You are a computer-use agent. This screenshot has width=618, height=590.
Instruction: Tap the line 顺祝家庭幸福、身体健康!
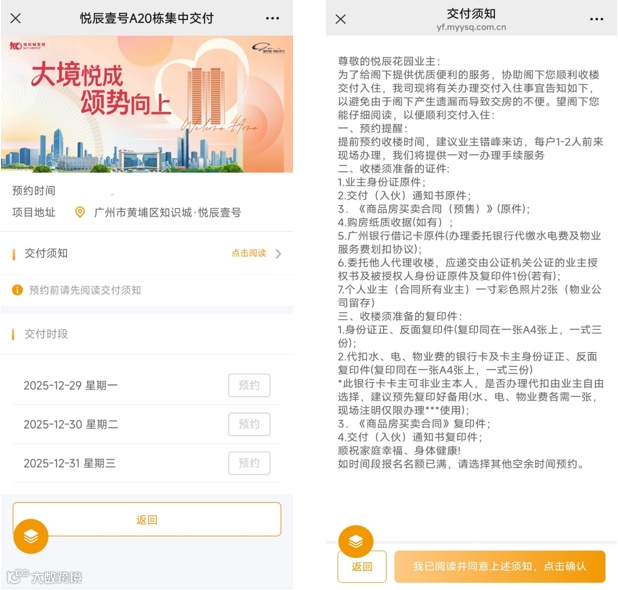click(x=399, y=450)
